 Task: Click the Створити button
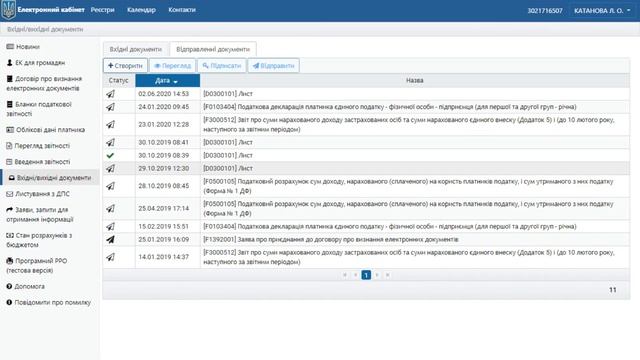125,65
